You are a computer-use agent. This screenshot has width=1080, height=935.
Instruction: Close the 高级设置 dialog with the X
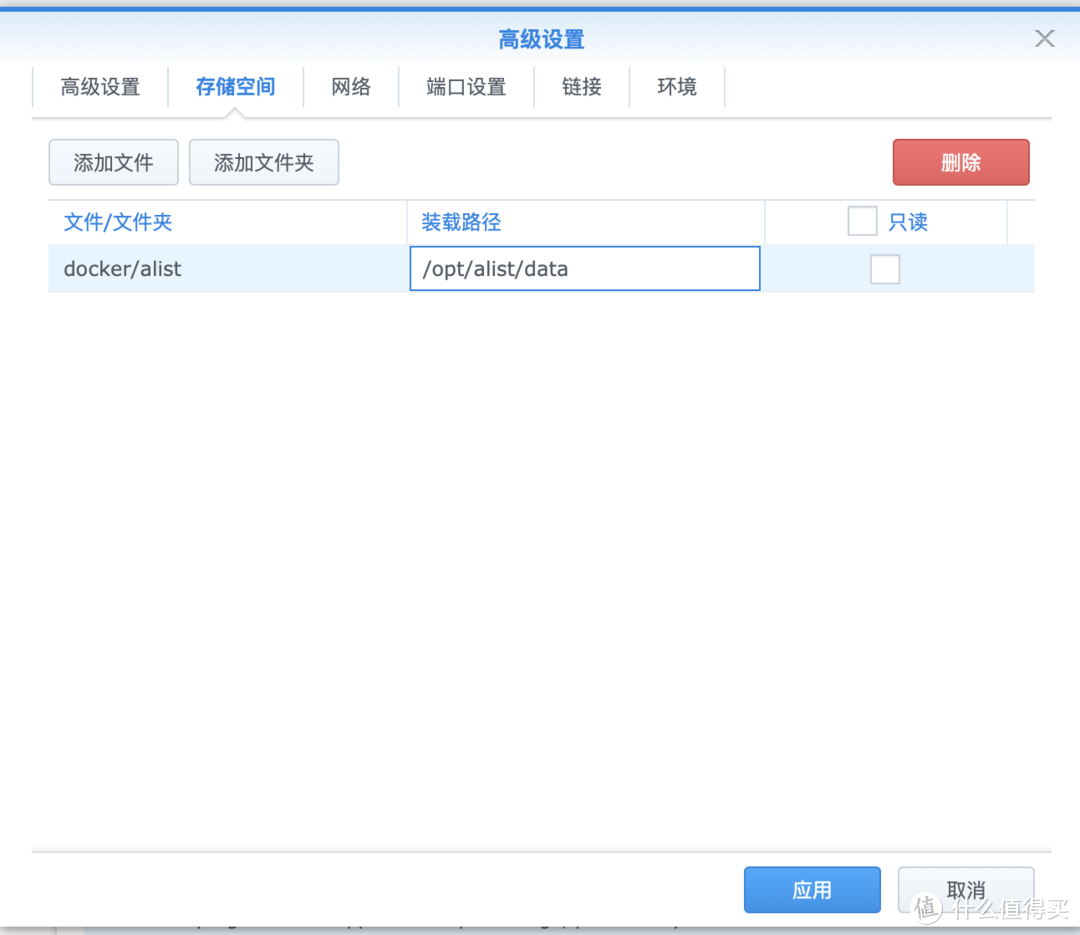(1044, 38)
